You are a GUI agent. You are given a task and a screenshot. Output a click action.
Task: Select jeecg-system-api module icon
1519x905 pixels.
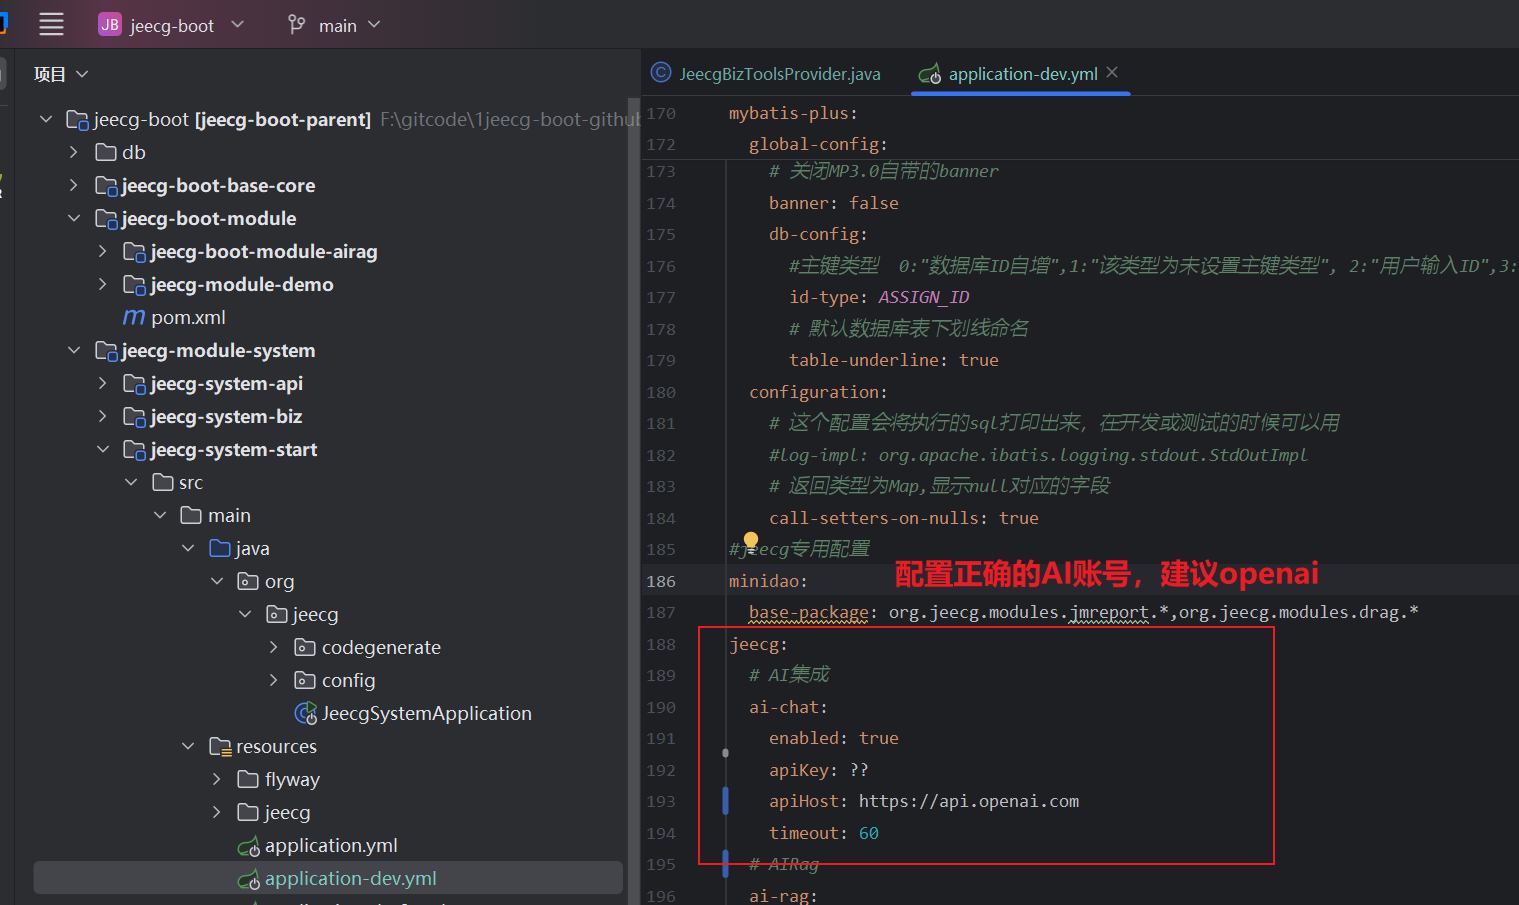tap(134, 384)
